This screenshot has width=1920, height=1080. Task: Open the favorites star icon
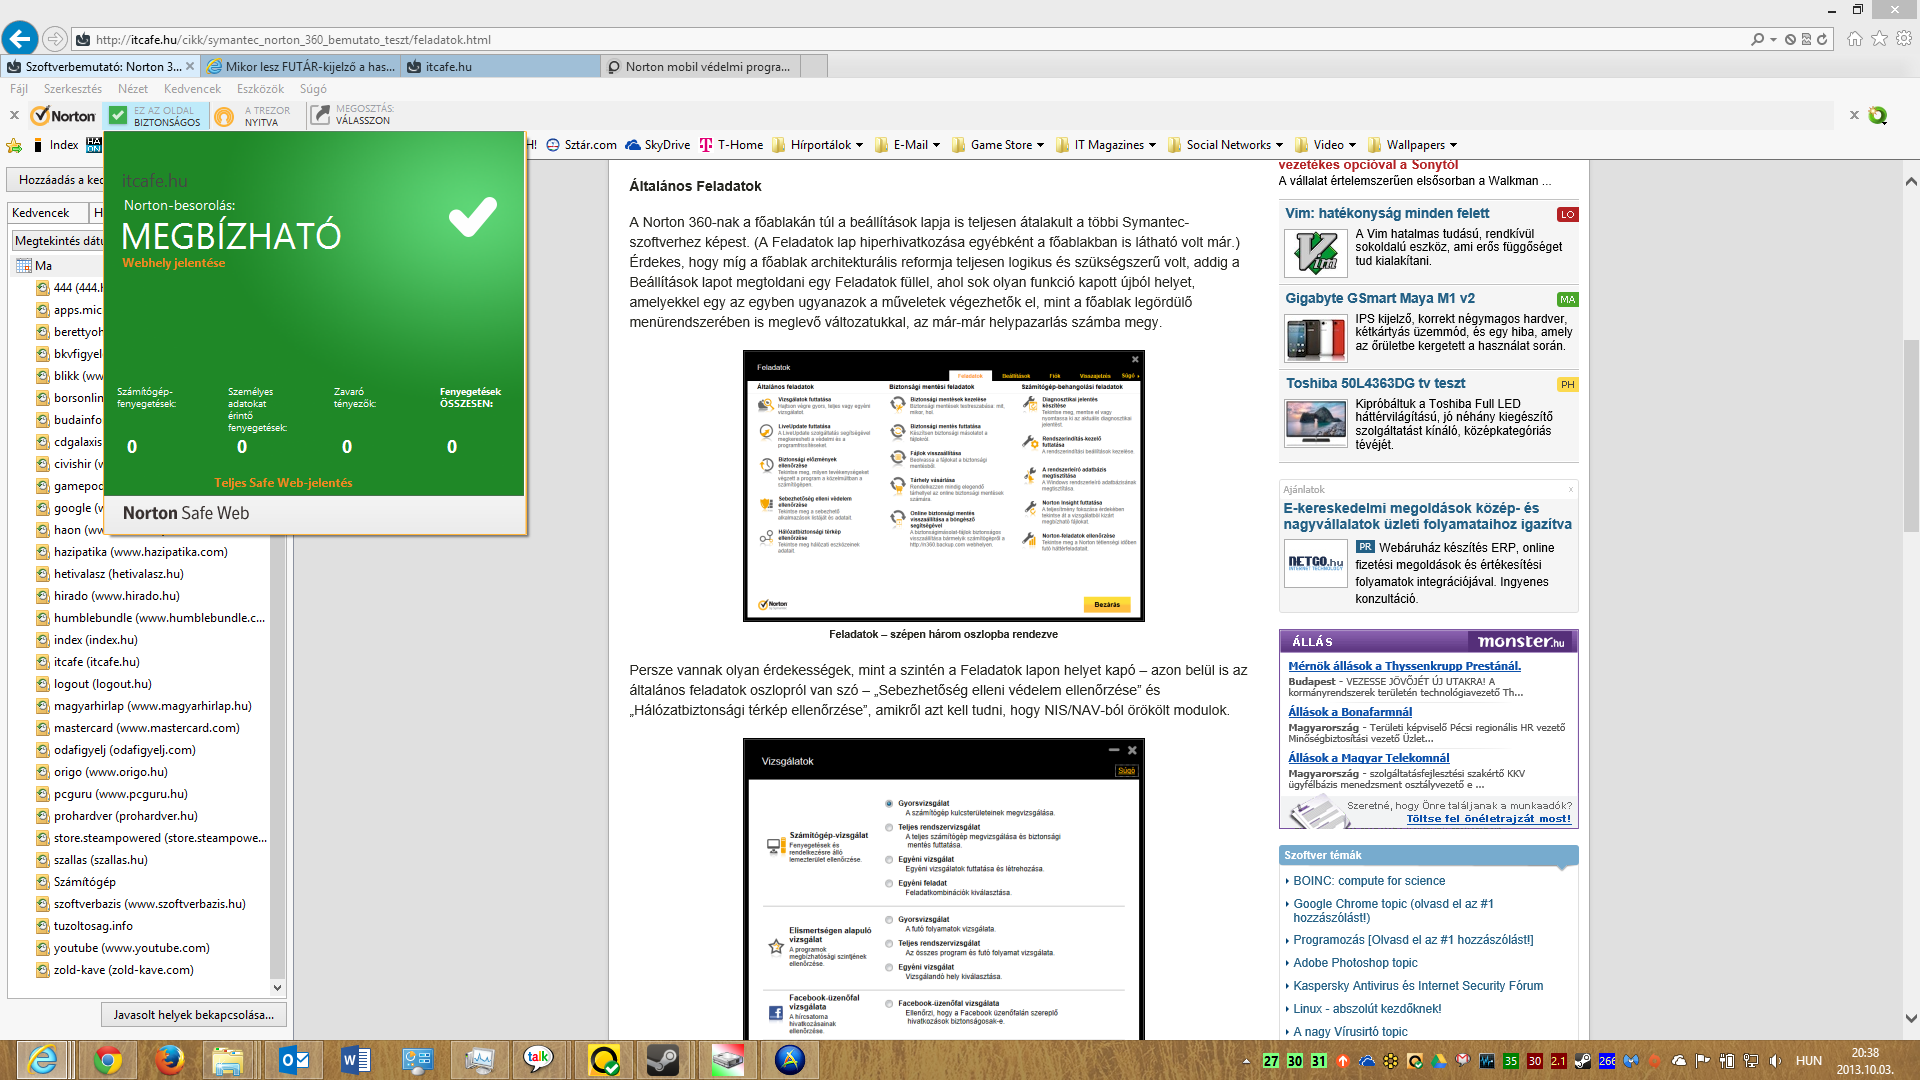point(1879,38)
